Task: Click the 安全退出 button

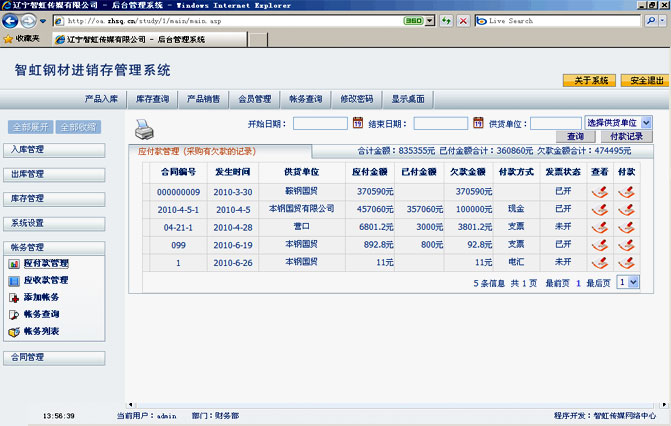Action: [x=642, y=80]
